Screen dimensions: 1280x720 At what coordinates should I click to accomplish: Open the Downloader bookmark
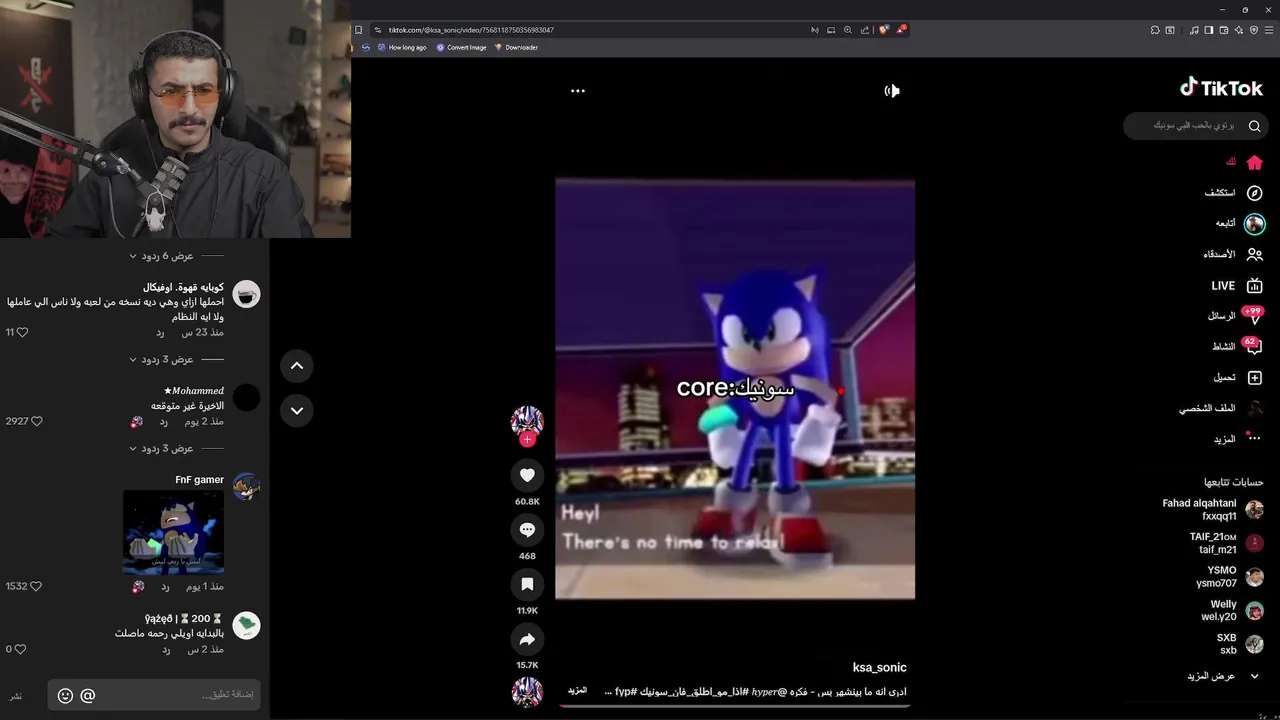tap(516, 47)
